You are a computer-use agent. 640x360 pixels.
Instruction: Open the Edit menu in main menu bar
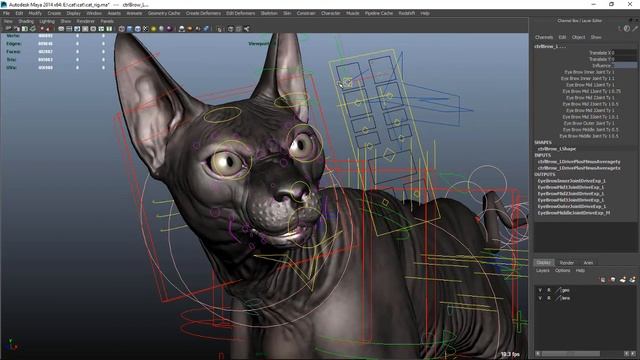tap(19, 13)
